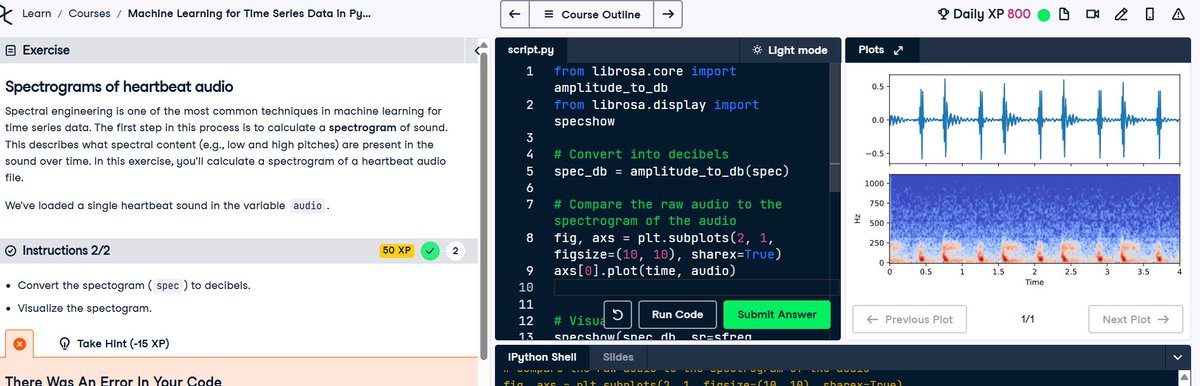Report an issue via warning triangle icon
The image size is (1200, 386).
point(1179,15)
